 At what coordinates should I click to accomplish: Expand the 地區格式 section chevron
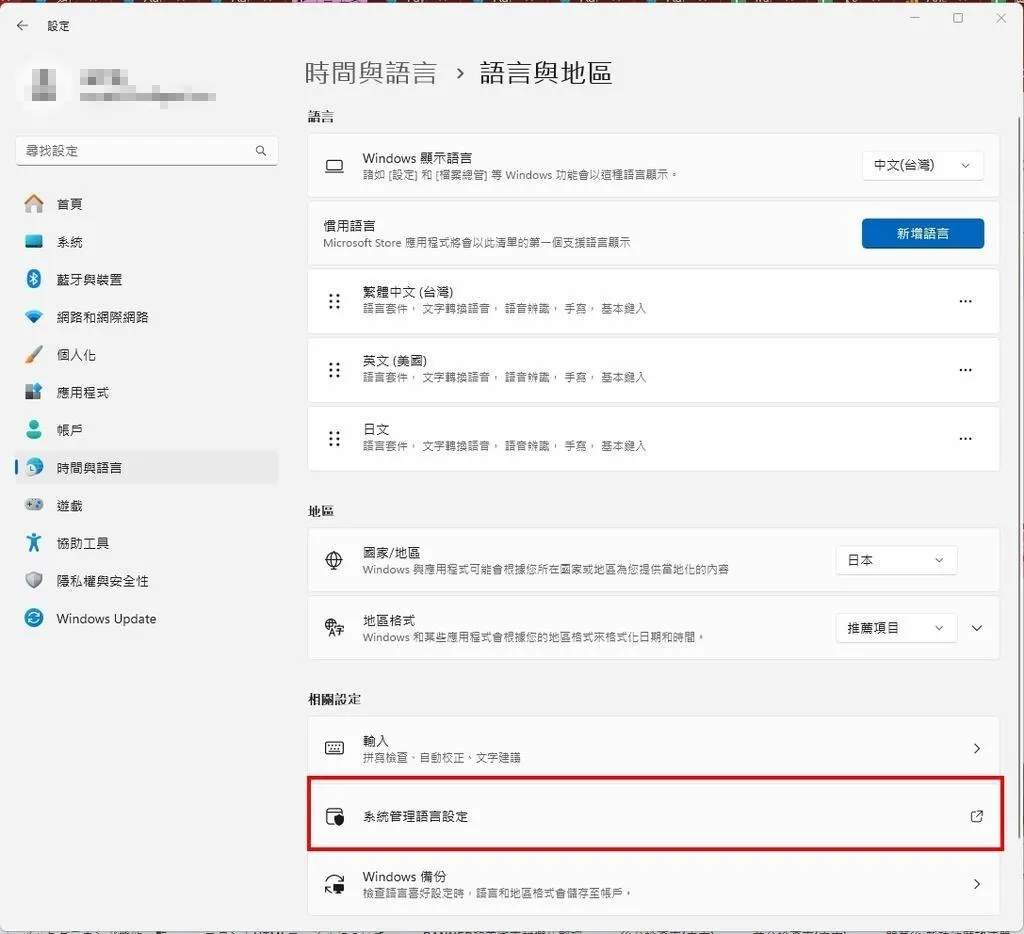coord(976,628)
